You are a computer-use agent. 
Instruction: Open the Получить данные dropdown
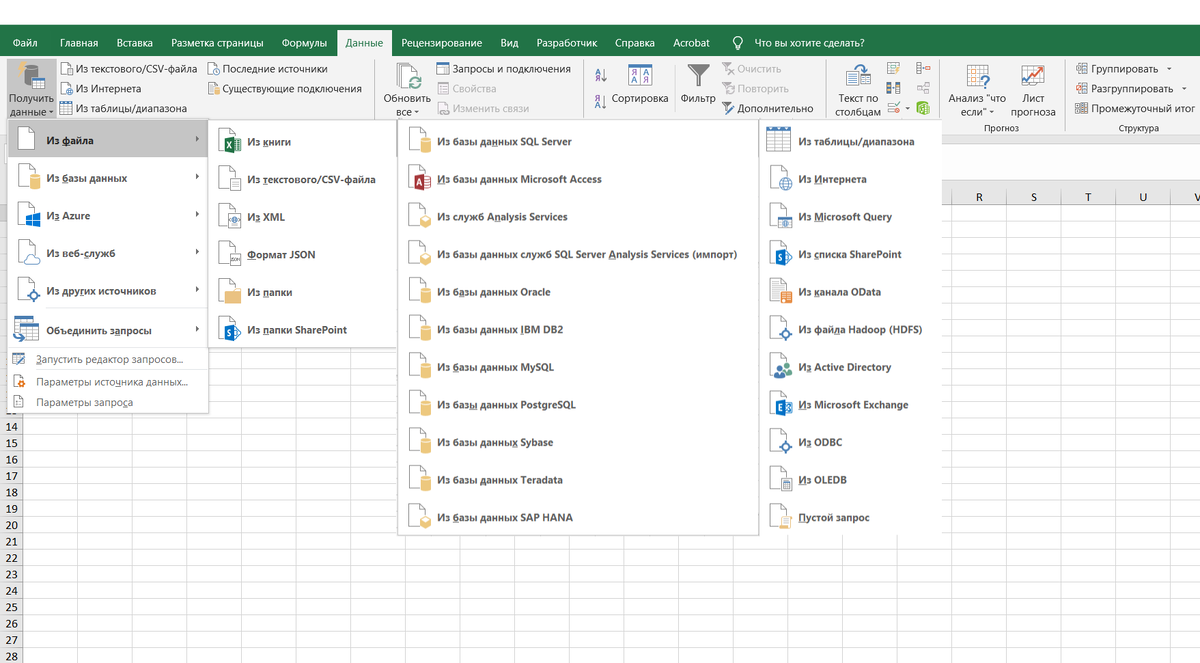[x=31, y=88]
